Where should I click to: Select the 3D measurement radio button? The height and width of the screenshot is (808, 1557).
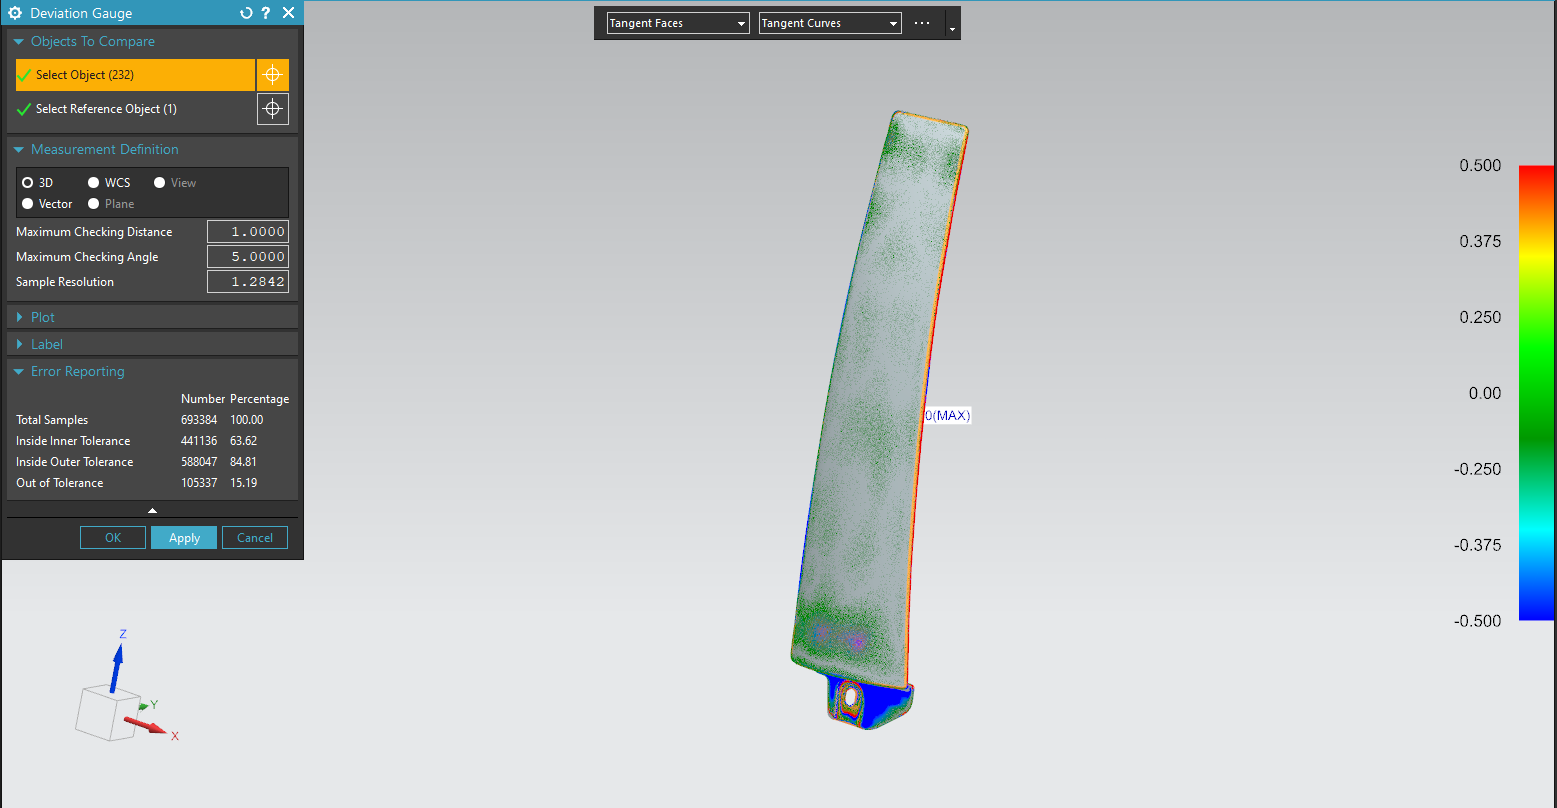[28, 183]
